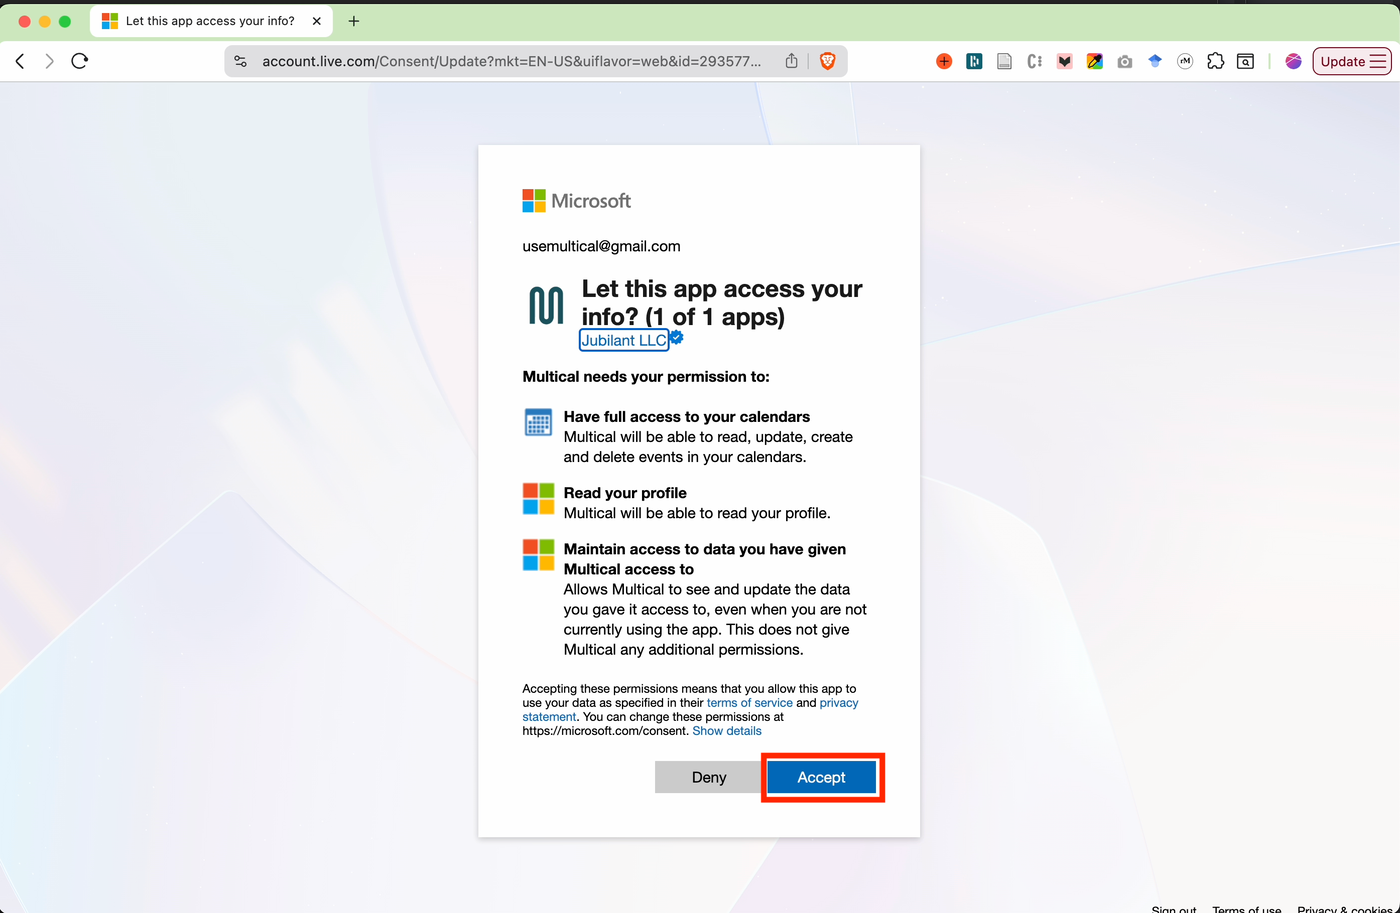Viewport: 1400px width, 913px height.
Task: Open the teal square extension icon
Action: (974, 61)
